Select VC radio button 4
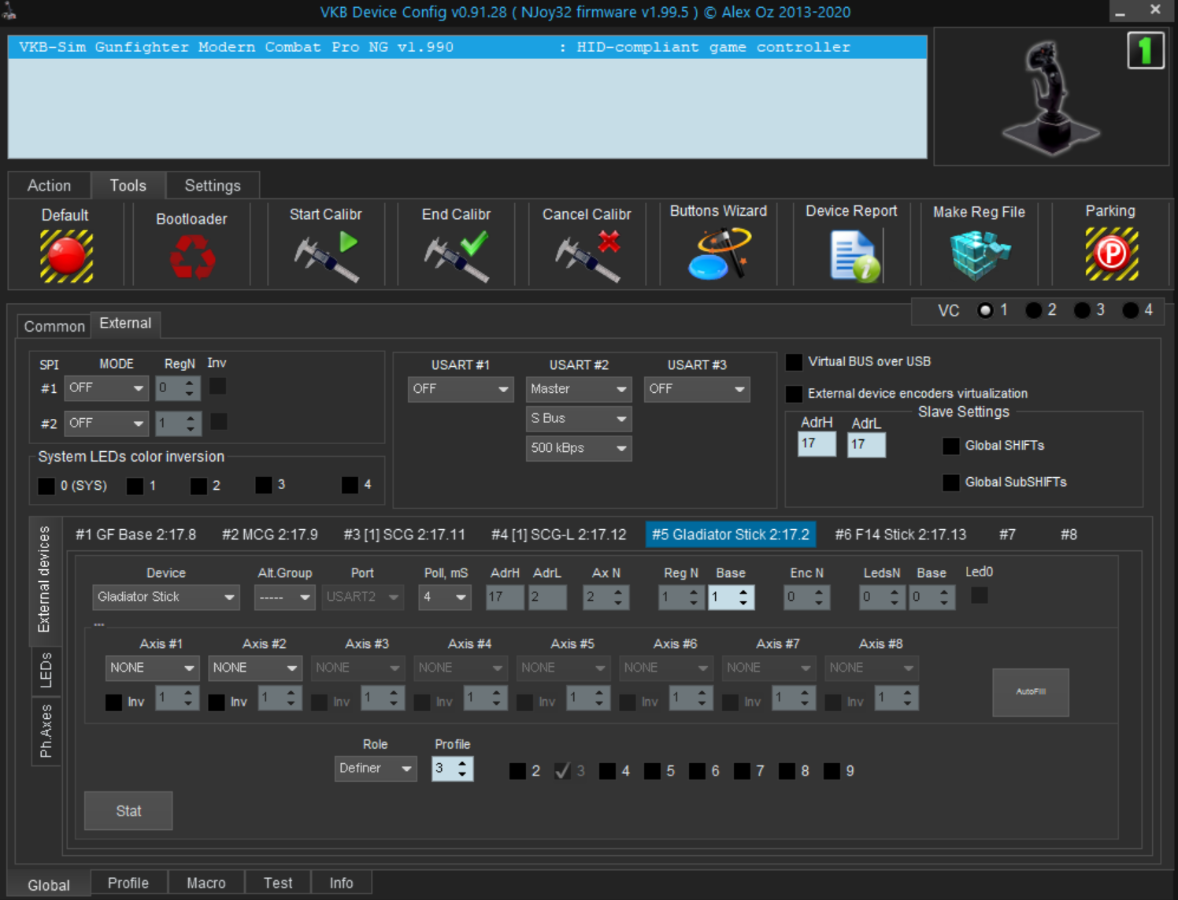Image resolution: width=1178 pixels, height=900 pixels. click(x=1130, y=310)
